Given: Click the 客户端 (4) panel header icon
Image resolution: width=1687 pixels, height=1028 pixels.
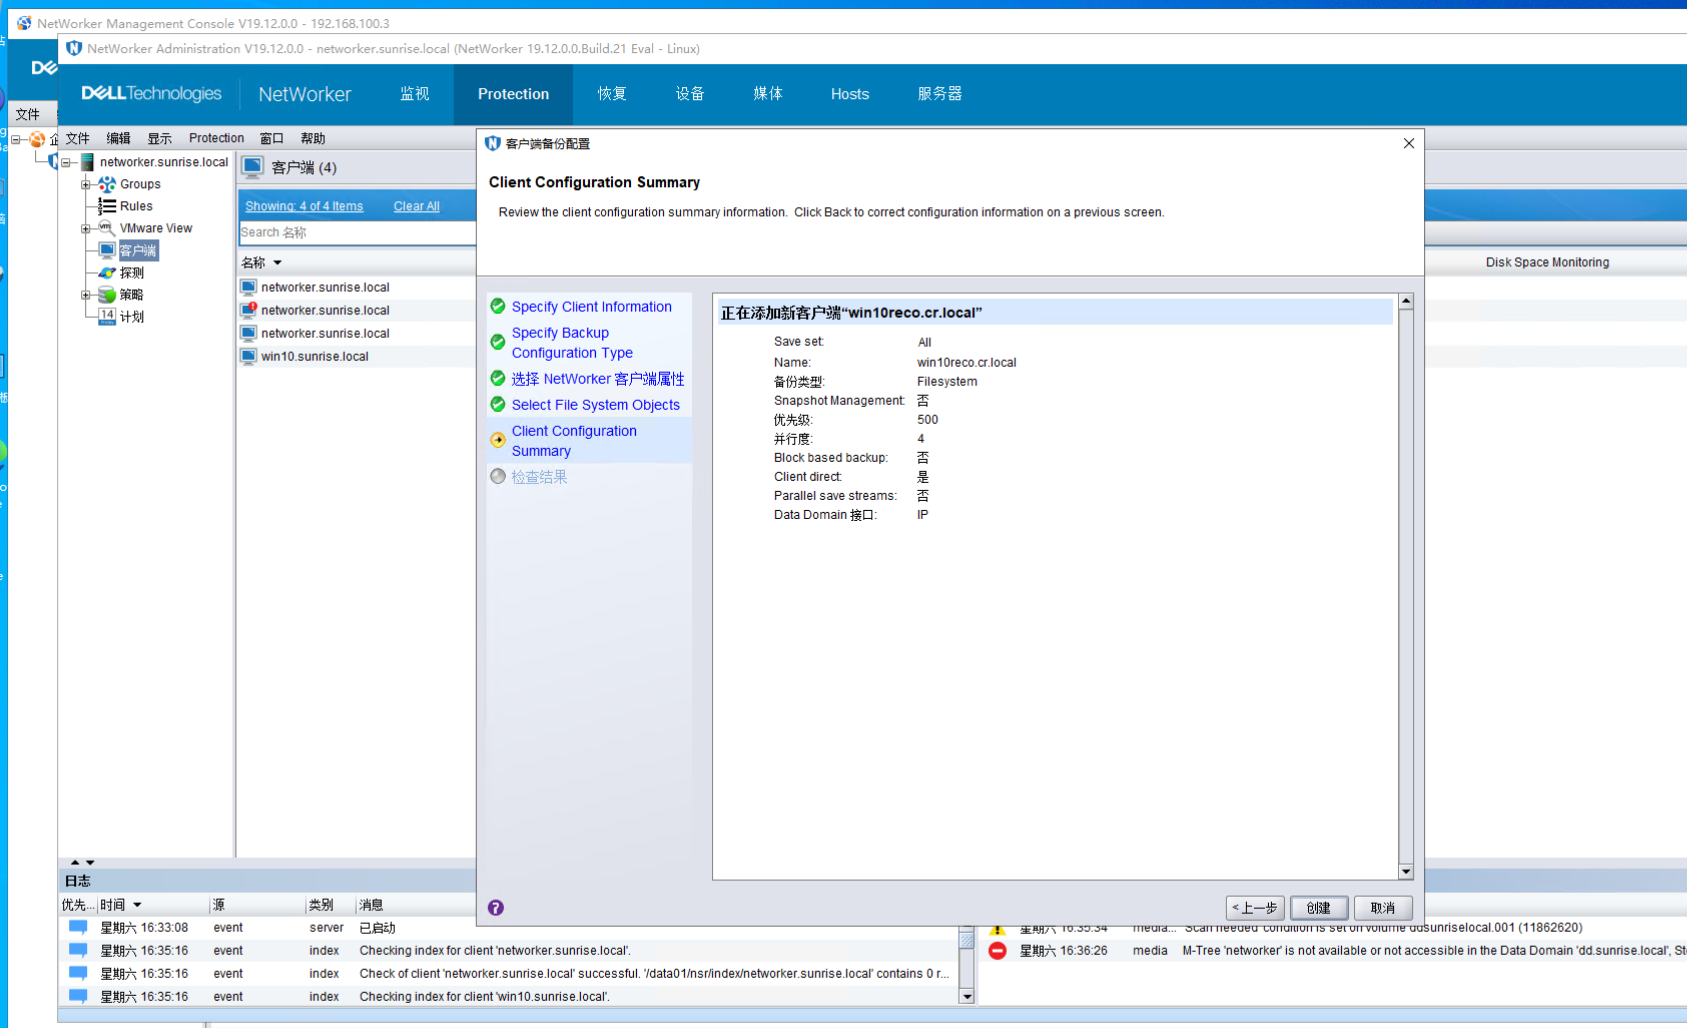Looking at the screenshot, I should pyautogui.click(x=253, y=167).
